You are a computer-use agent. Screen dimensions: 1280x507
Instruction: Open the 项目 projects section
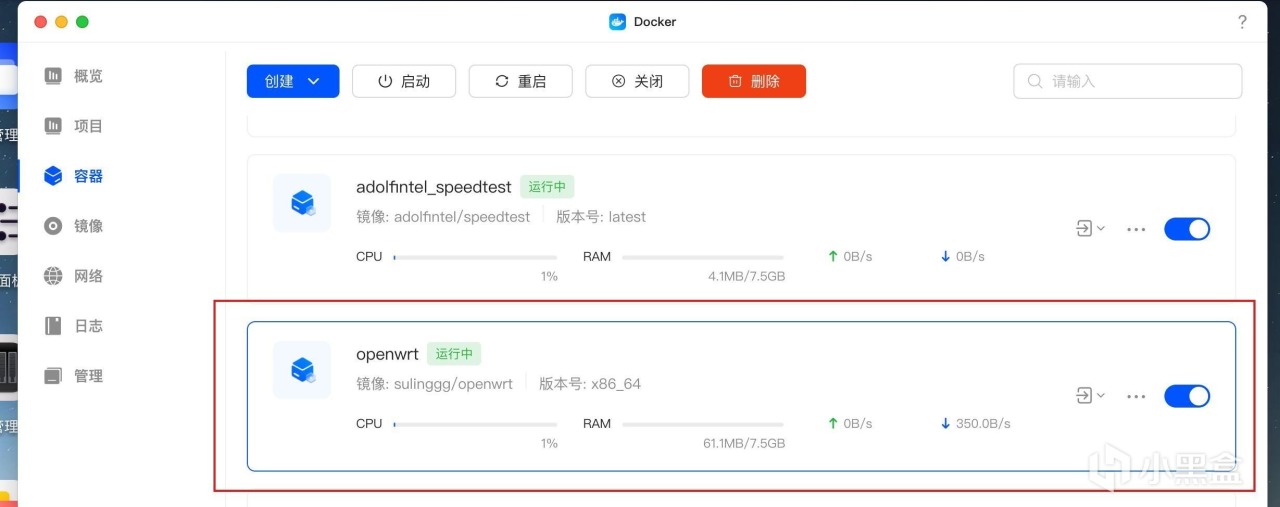[x=73, y=126]
